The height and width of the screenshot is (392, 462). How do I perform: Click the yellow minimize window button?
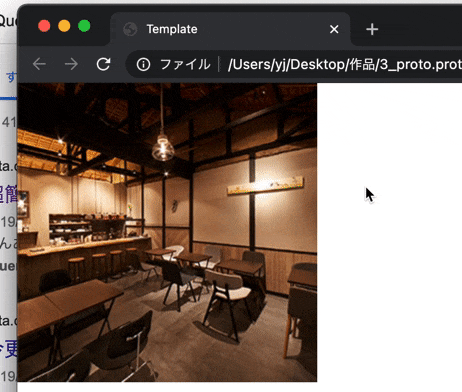pyautogui.click(x=64, y=26)
